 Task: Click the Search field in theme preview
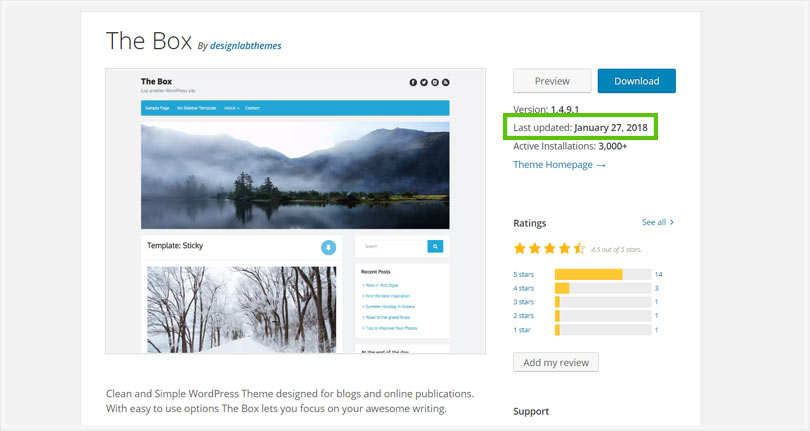394,247
